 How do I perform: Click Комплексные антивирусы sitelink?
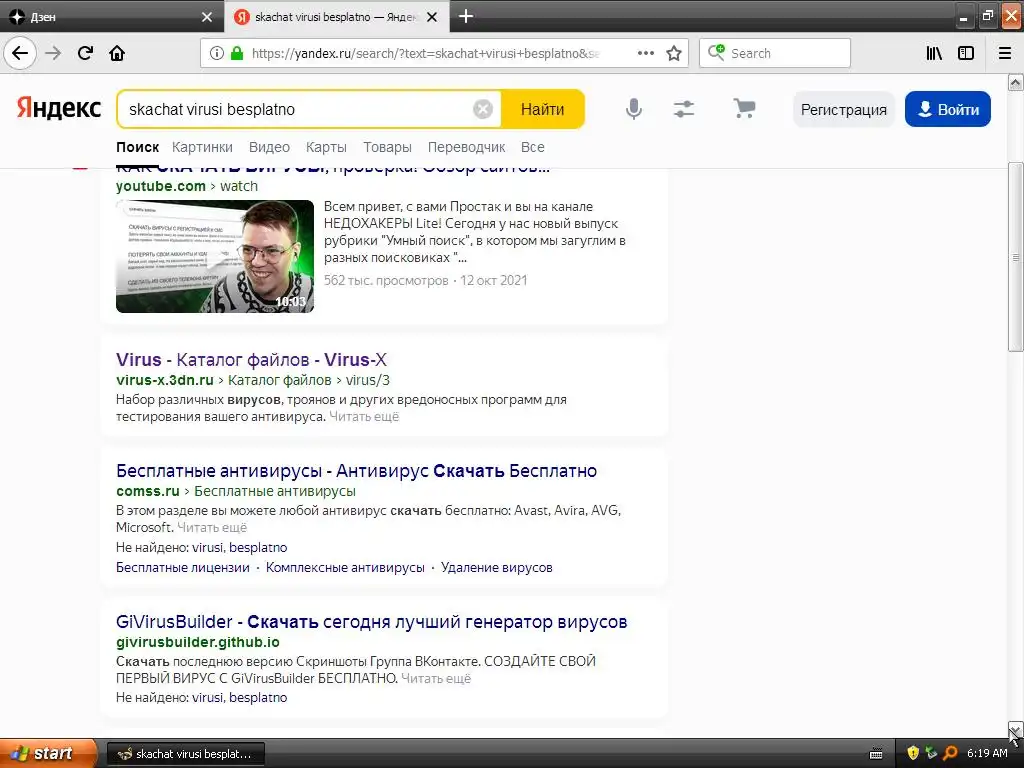tap(345, 568)
